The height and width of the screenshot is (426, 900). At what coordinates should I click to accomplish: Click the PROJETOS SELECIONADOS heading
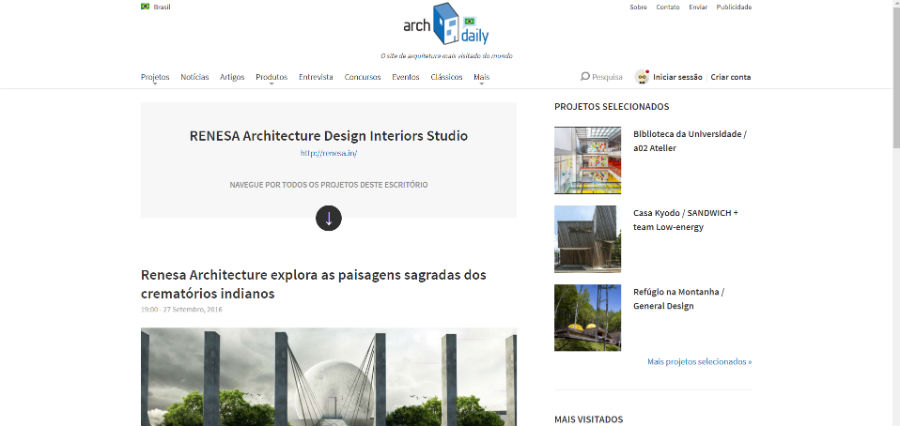612,107
